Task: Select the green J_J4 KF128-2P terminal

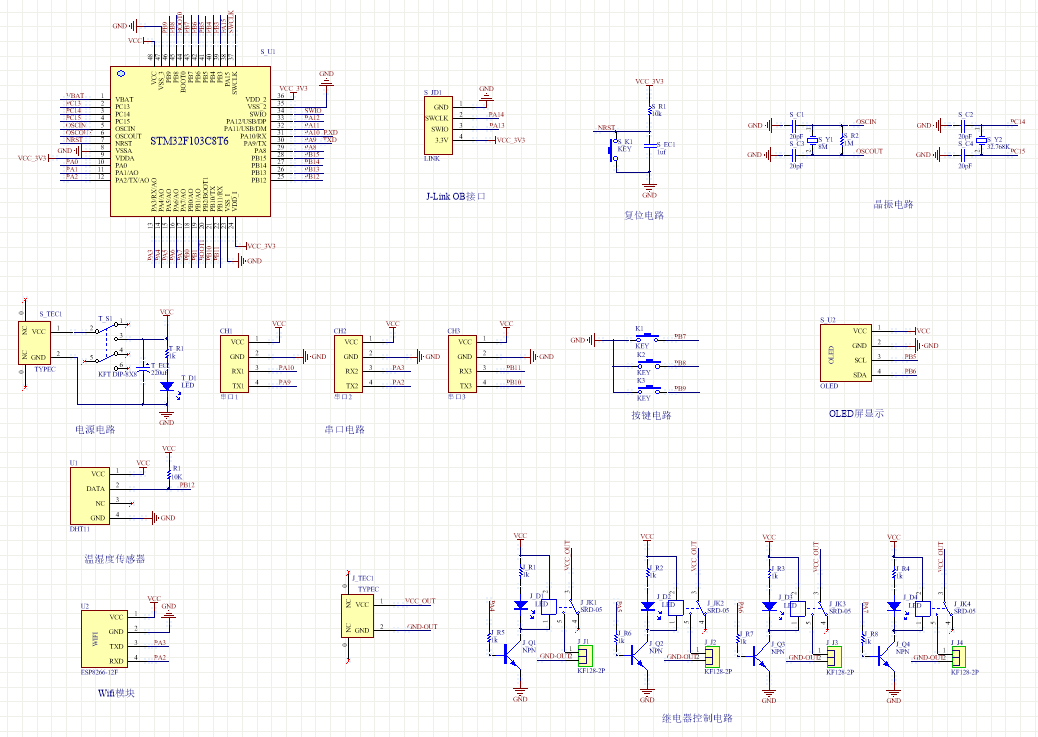Action: click(x=959, y=656)
